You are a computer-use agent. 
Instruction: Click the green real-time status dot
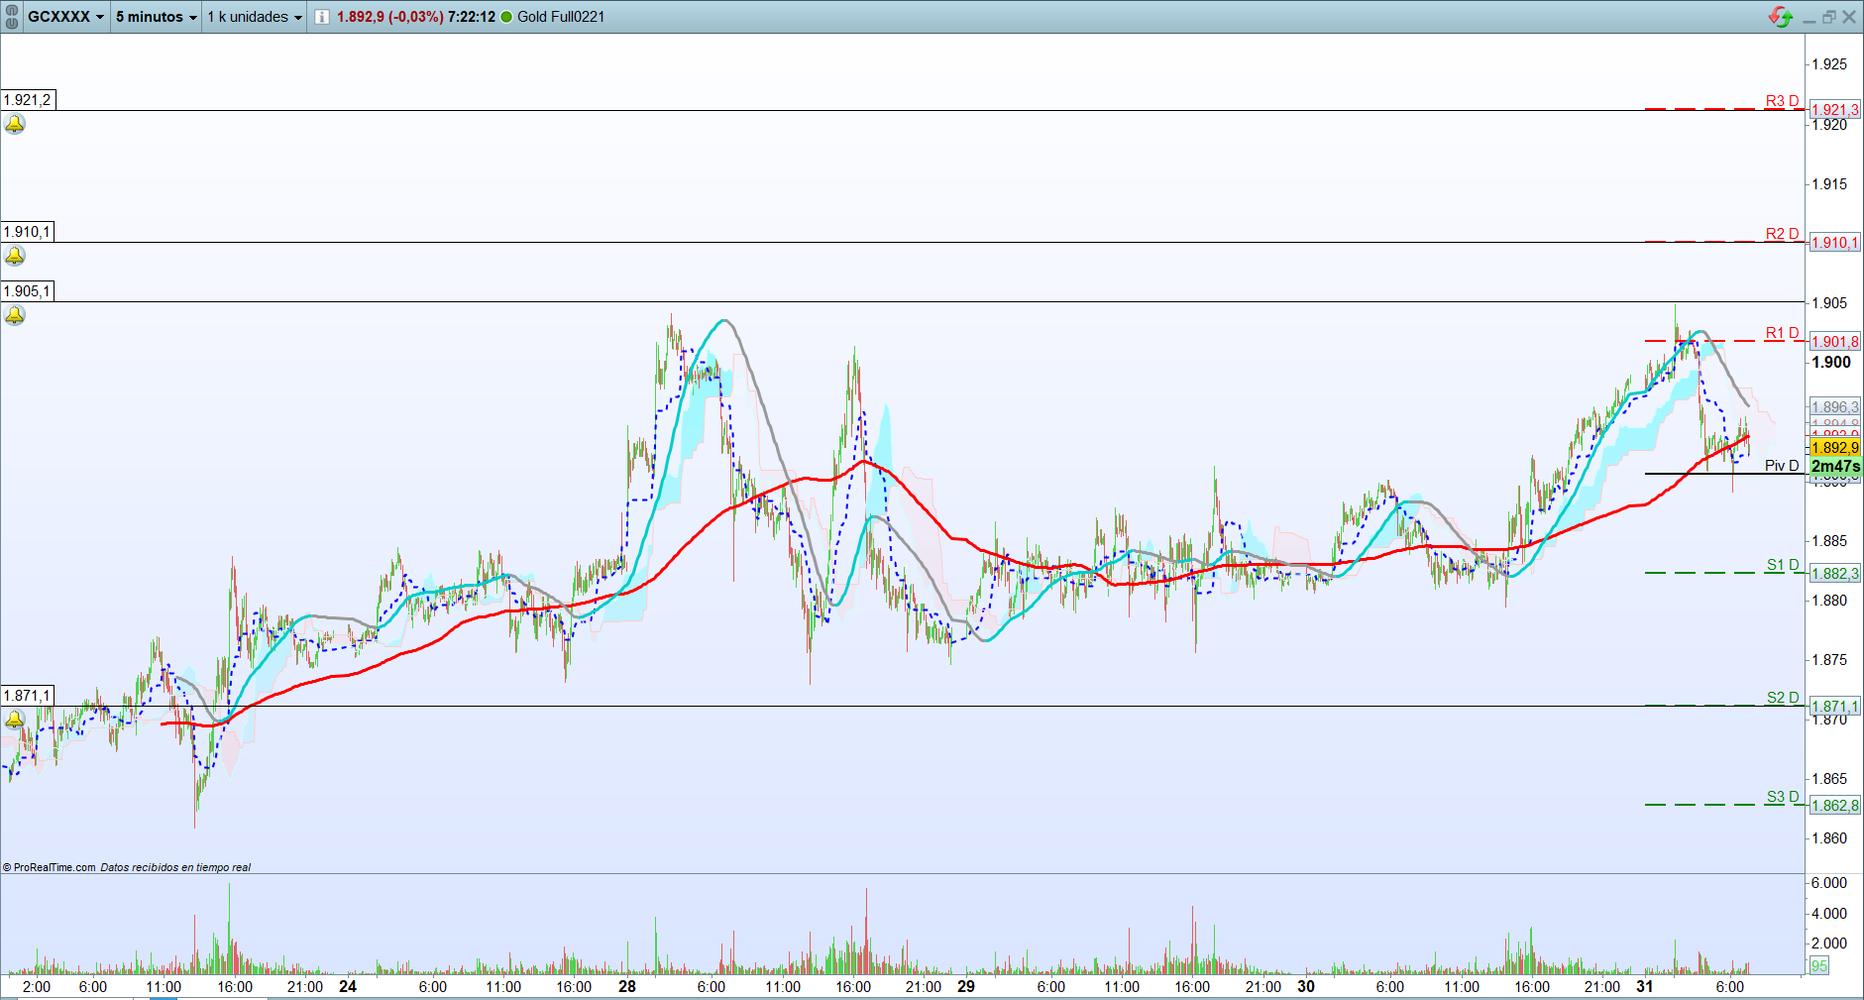tap(506, 17)
